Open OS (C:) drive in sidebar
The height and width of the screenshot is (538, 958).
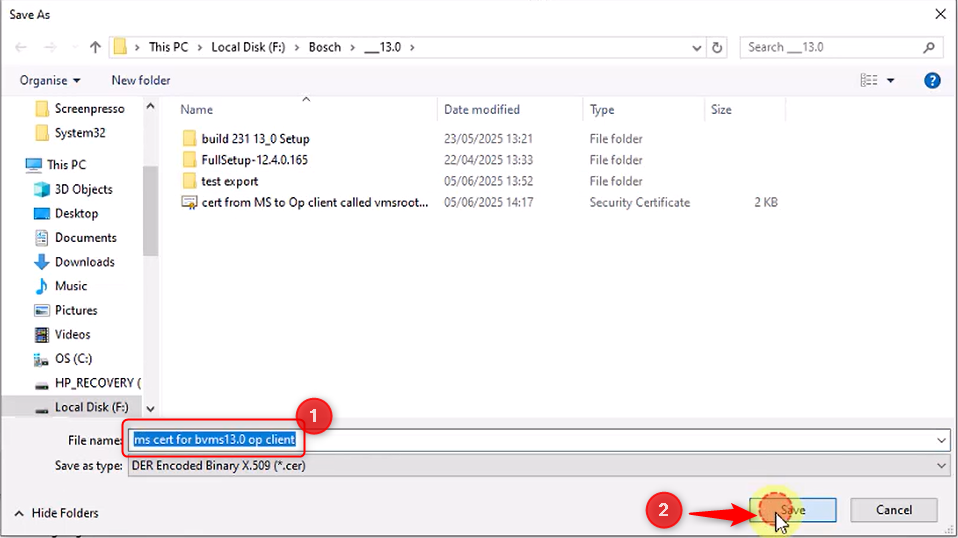pos(73,358)
